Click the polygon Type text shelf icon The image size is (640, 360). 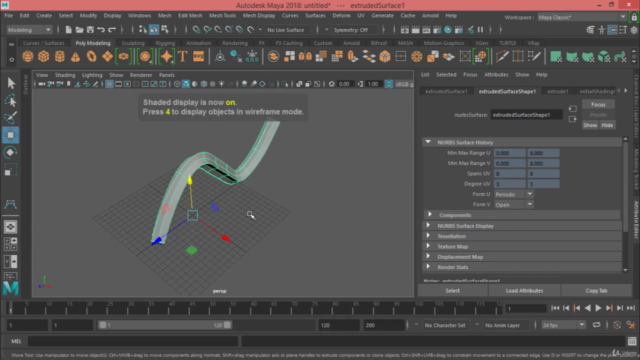(182, 56)
